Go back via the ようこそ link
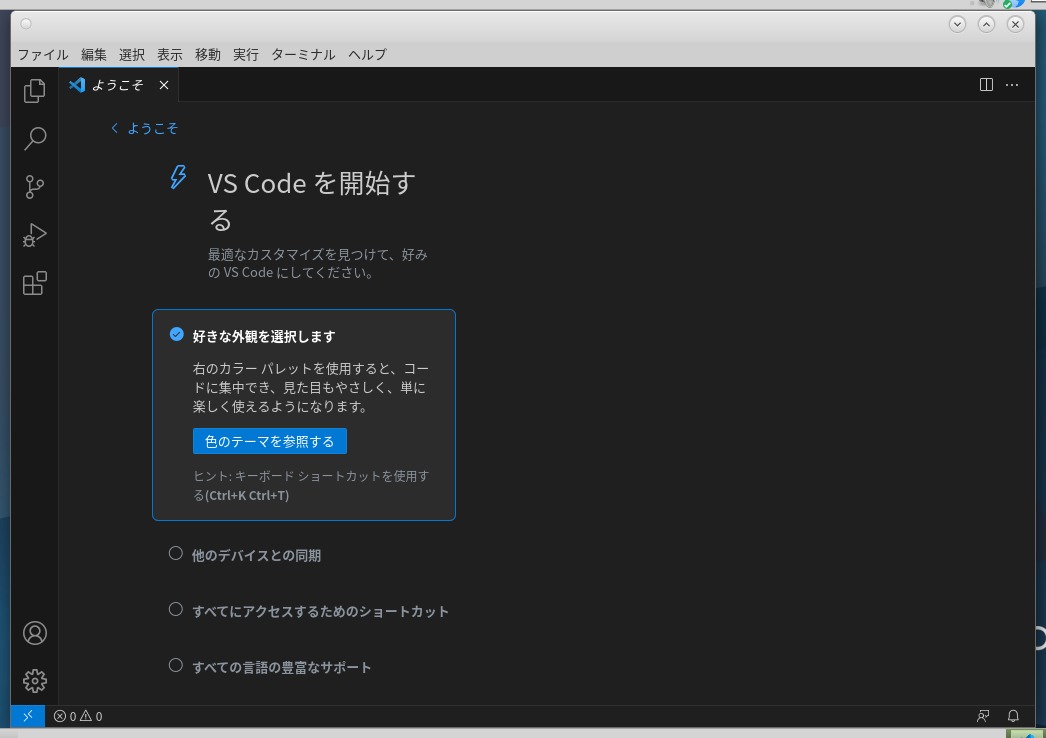Image resolution: width=1046 pixels, height=738 pixels. pyautogui.click(x=145, y=128)
